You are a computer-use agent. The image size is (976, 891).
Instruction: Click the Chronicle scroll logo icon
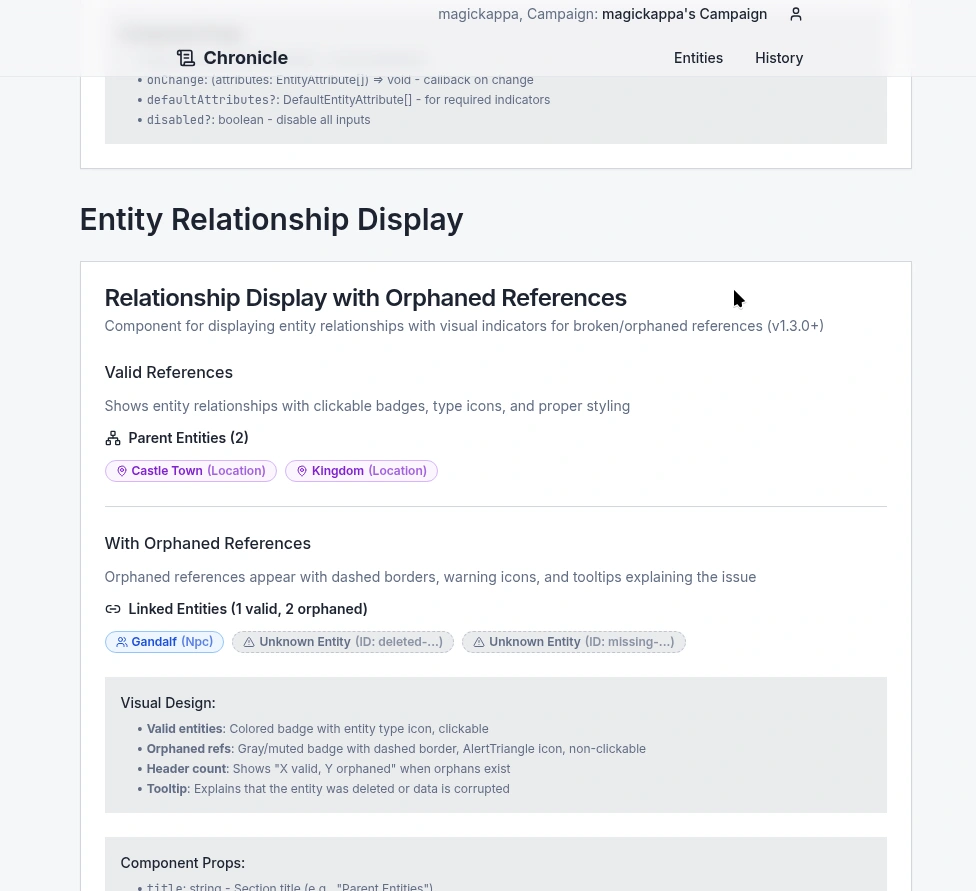(x=185, y=58)
